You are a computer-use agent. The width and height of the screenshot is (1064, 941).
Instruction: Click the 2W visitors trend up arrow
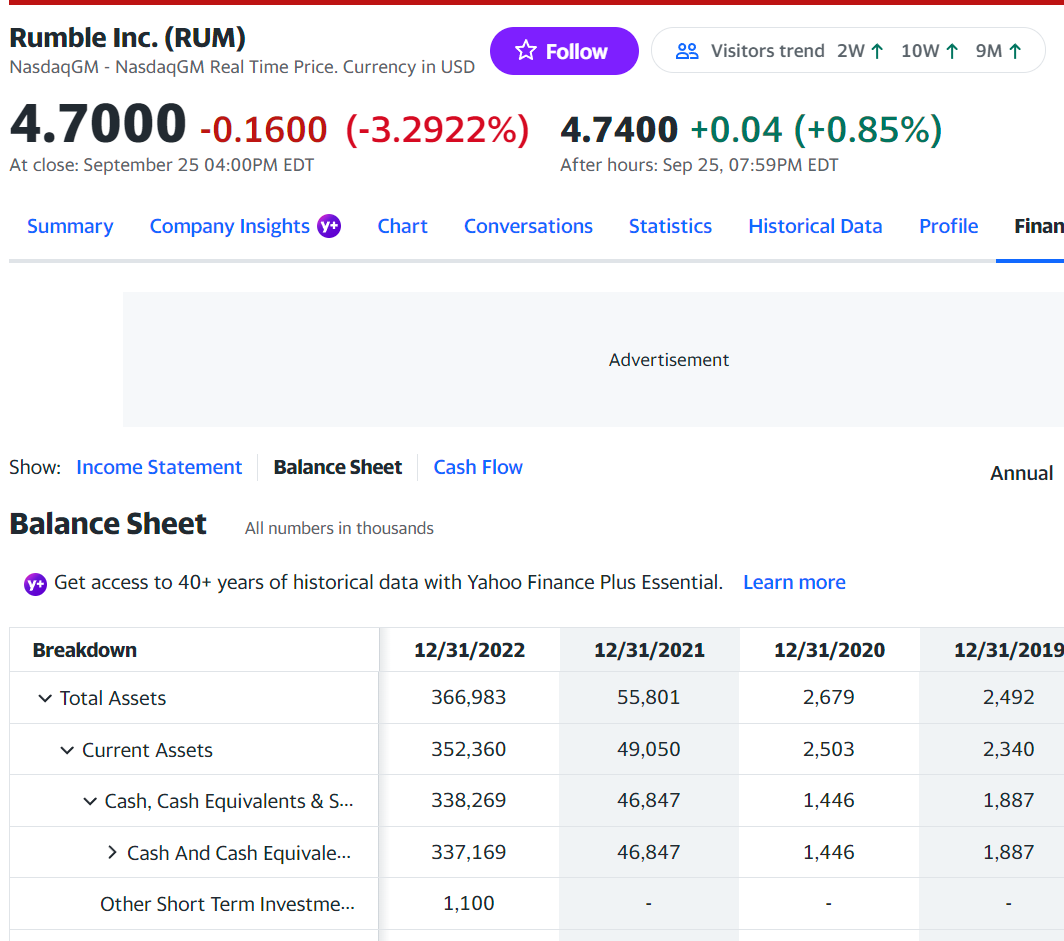pos(878,51)
